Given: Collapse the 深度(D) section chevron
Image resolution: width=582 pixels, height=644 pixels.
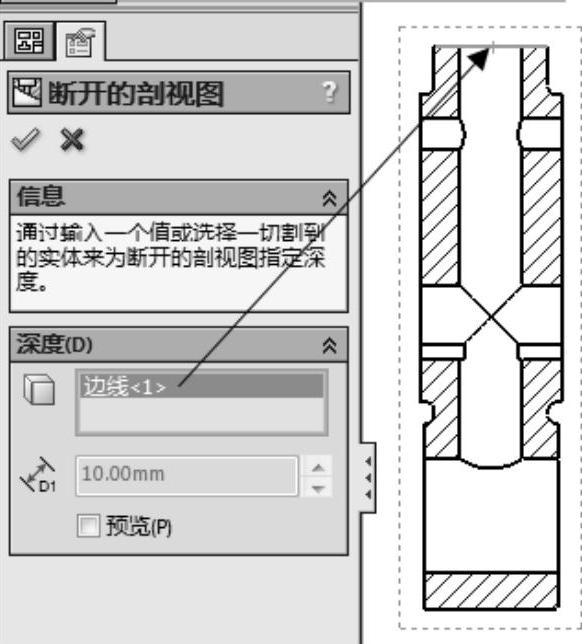Looking at the screenshot, I should coord(329,345).
